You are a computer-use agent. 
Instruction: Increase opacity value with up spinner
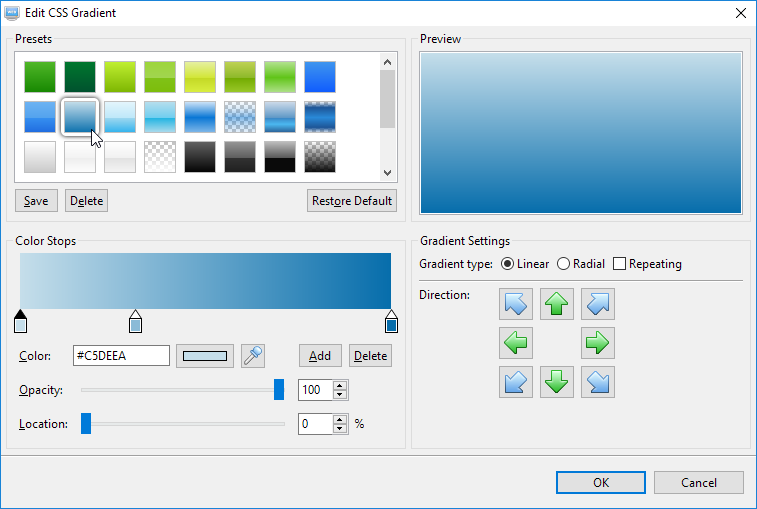pos(340,385)
